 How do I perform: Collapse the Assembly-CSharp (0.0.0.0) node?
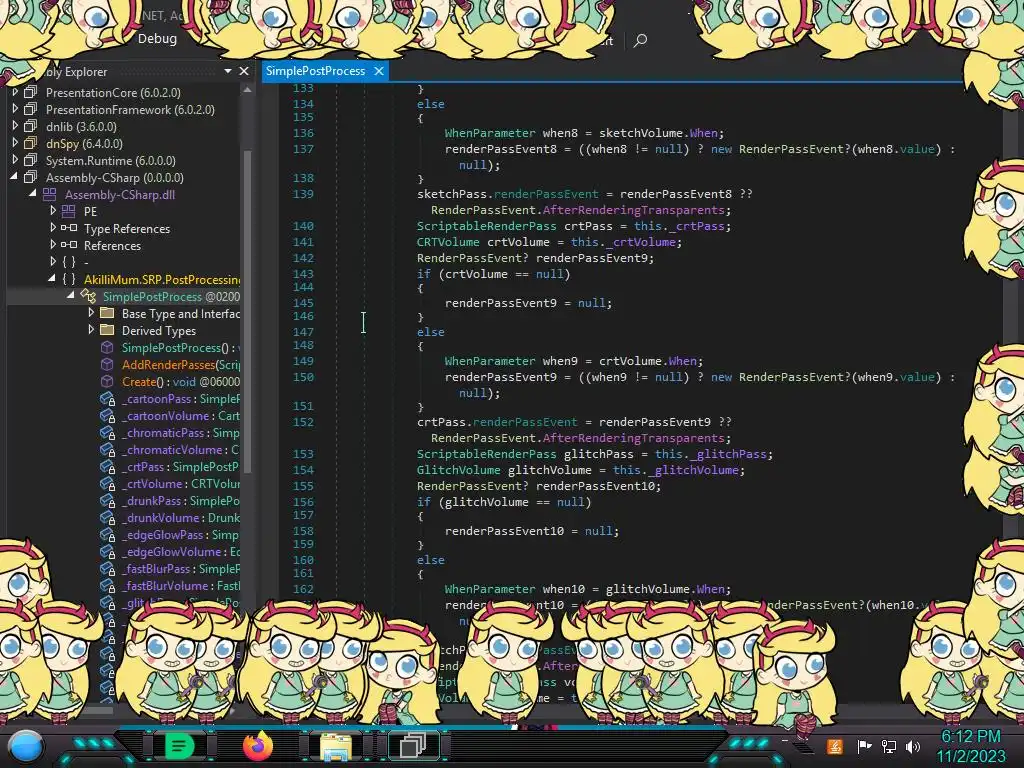tap(14, 177)
